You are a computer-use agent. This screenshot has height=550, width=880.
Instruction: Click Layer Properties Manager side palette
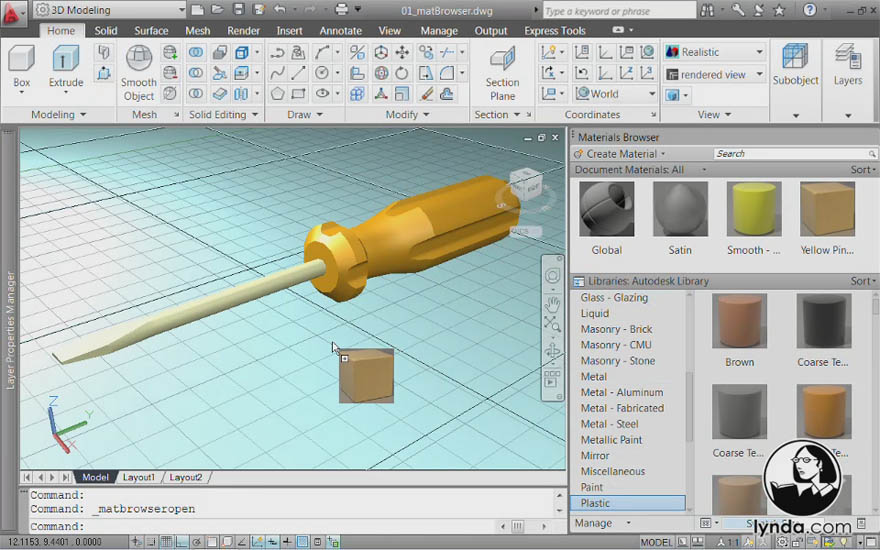pyautogui.click(x=10, y=331)
